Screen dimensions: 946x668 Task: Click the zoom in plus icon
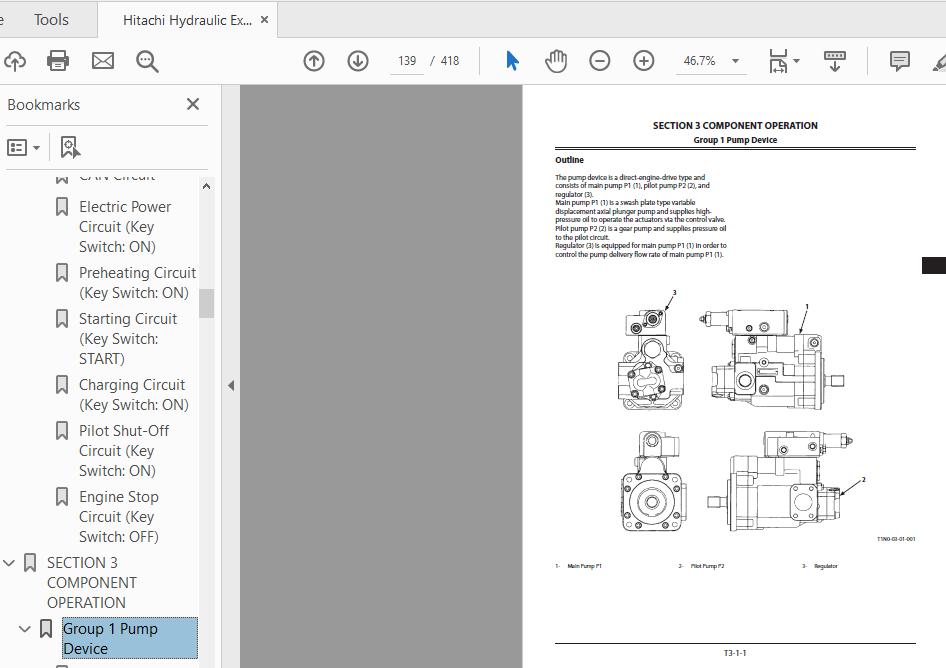644,61
